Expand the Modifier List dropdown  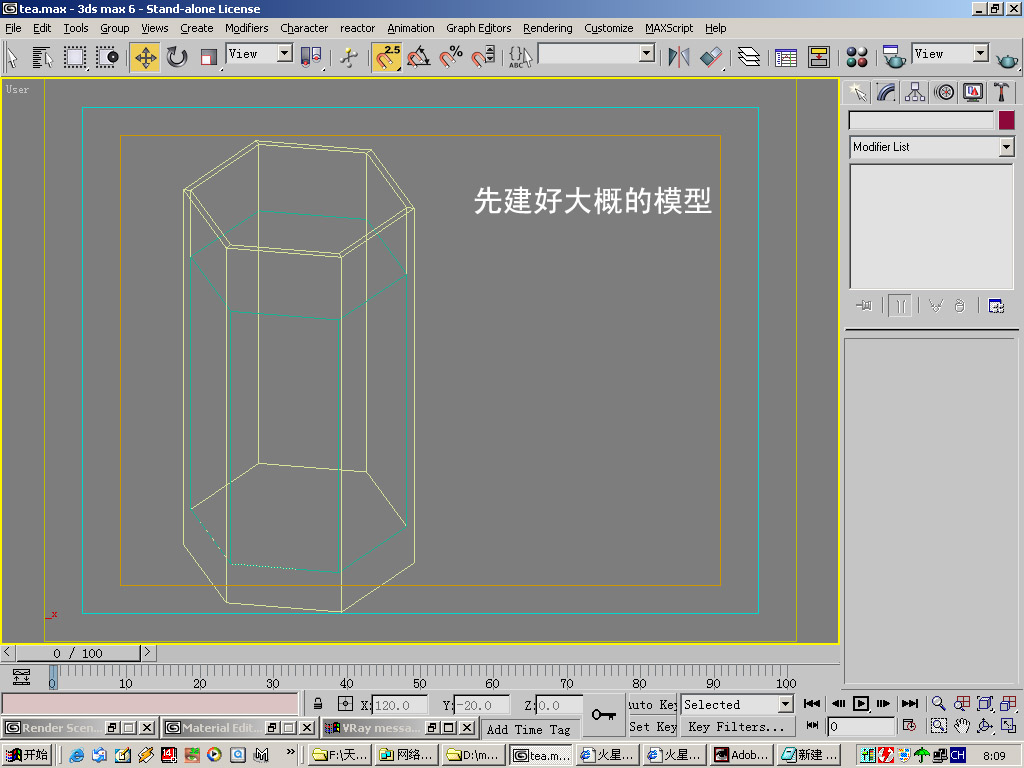click(1006, 147)
